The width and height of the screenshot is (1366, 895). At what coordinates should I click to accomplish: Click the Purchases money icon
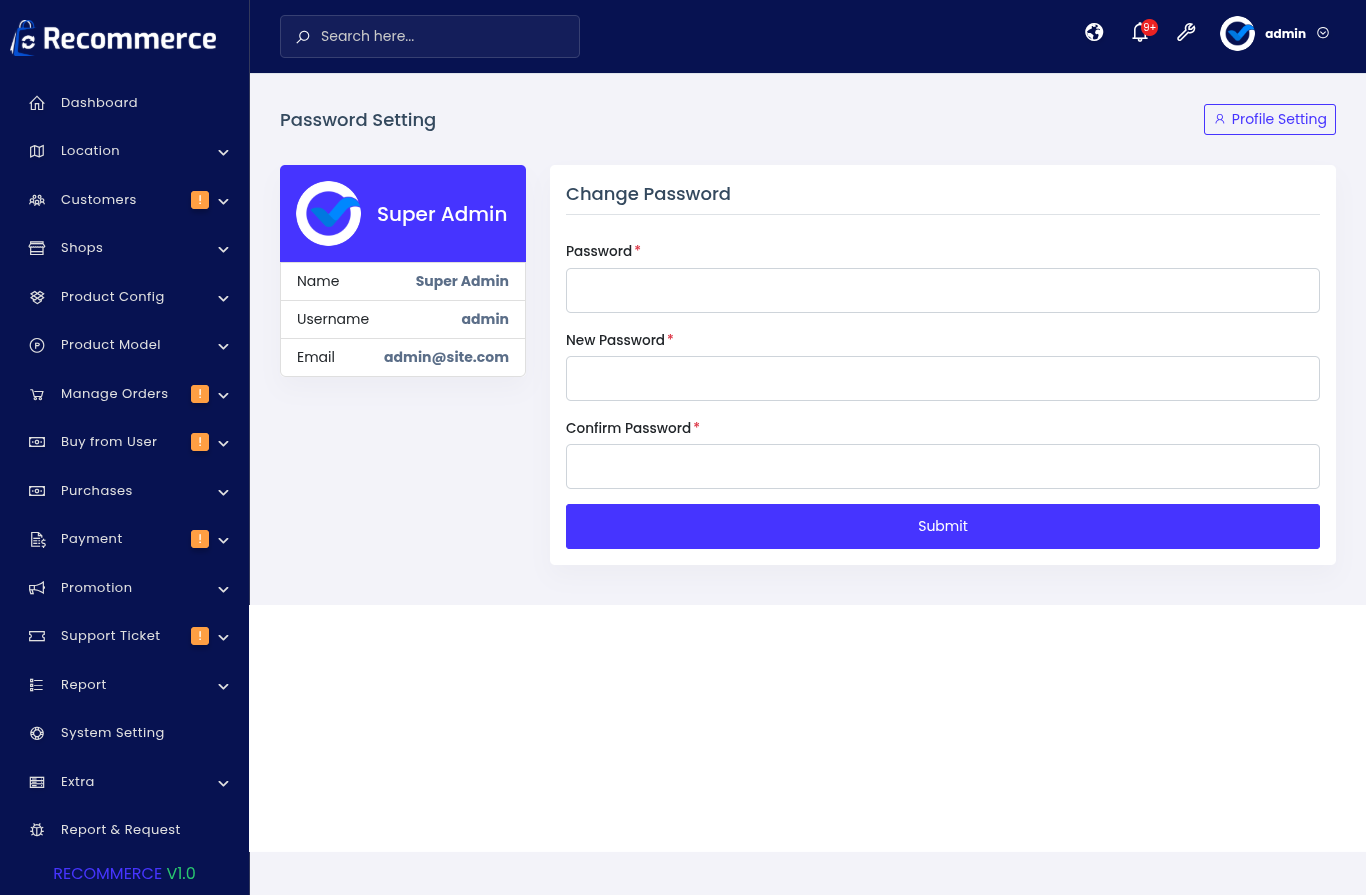click(37, 491)
